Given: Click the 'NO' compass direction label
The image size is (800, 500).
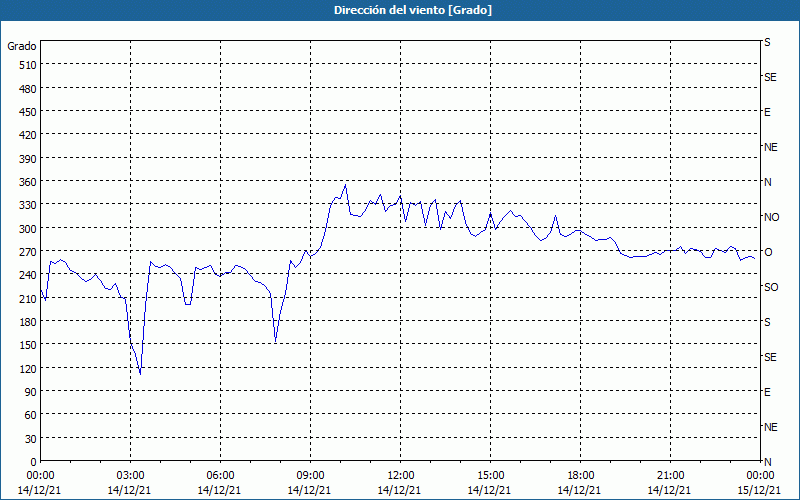Looking at the screenshot, I should 771,217.
